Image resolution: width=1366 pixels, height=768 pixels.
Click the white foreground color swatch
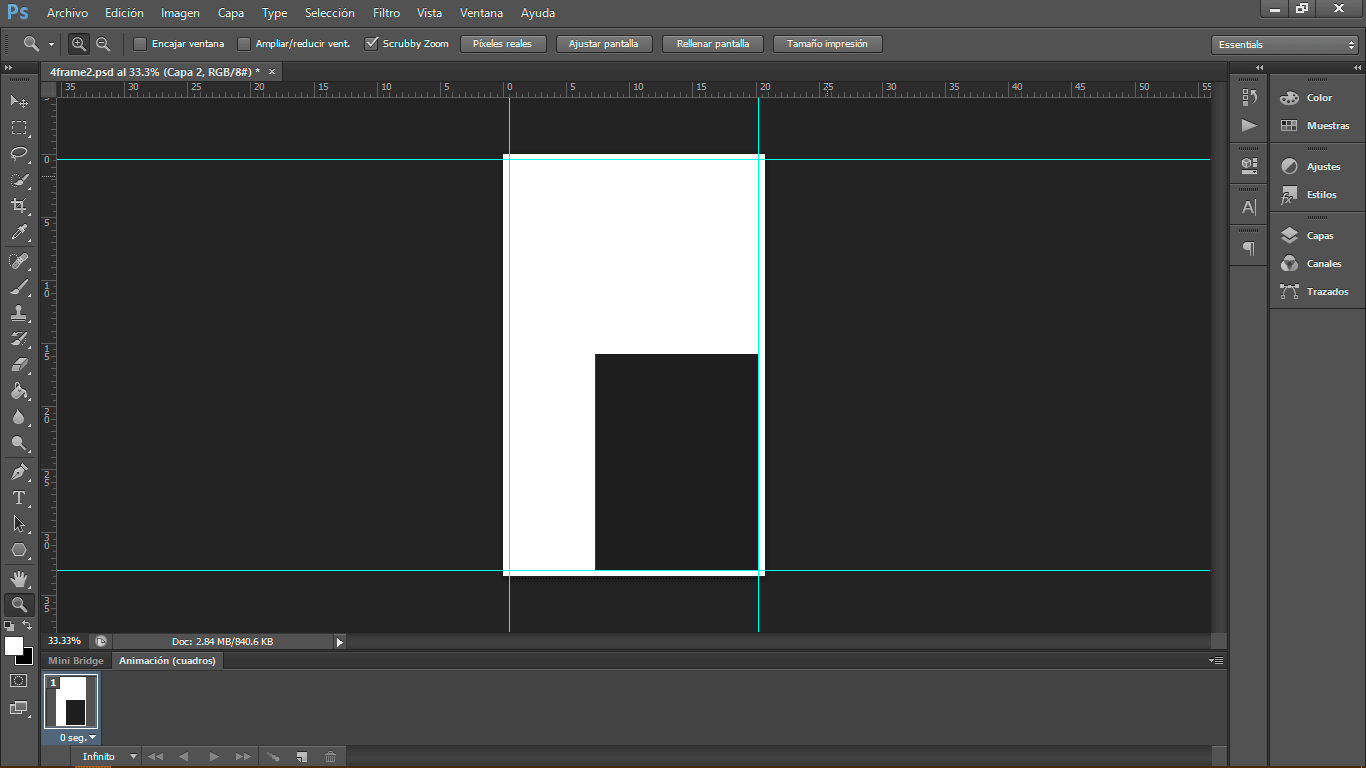[x=13, y=646]
